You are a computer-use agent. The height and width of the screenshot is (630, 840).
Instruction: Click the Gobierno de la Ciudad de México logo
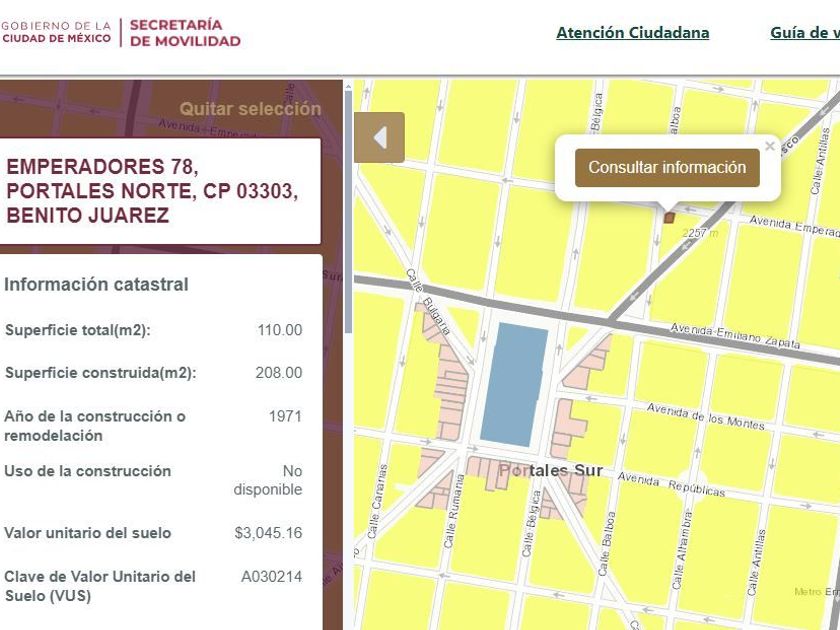click(56, 32)
